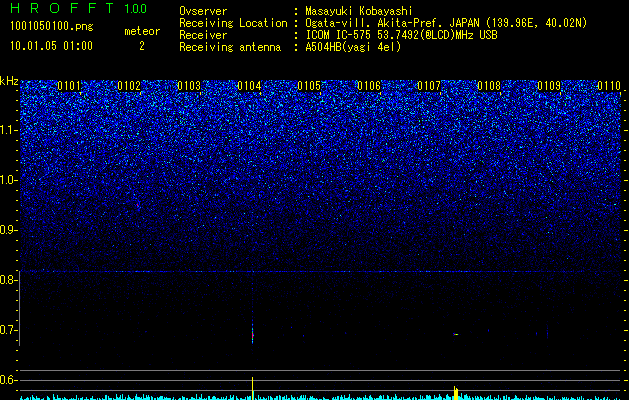Click the meteor echo spot near 0107
Screen dimensions: 629x400
point(456,334)
